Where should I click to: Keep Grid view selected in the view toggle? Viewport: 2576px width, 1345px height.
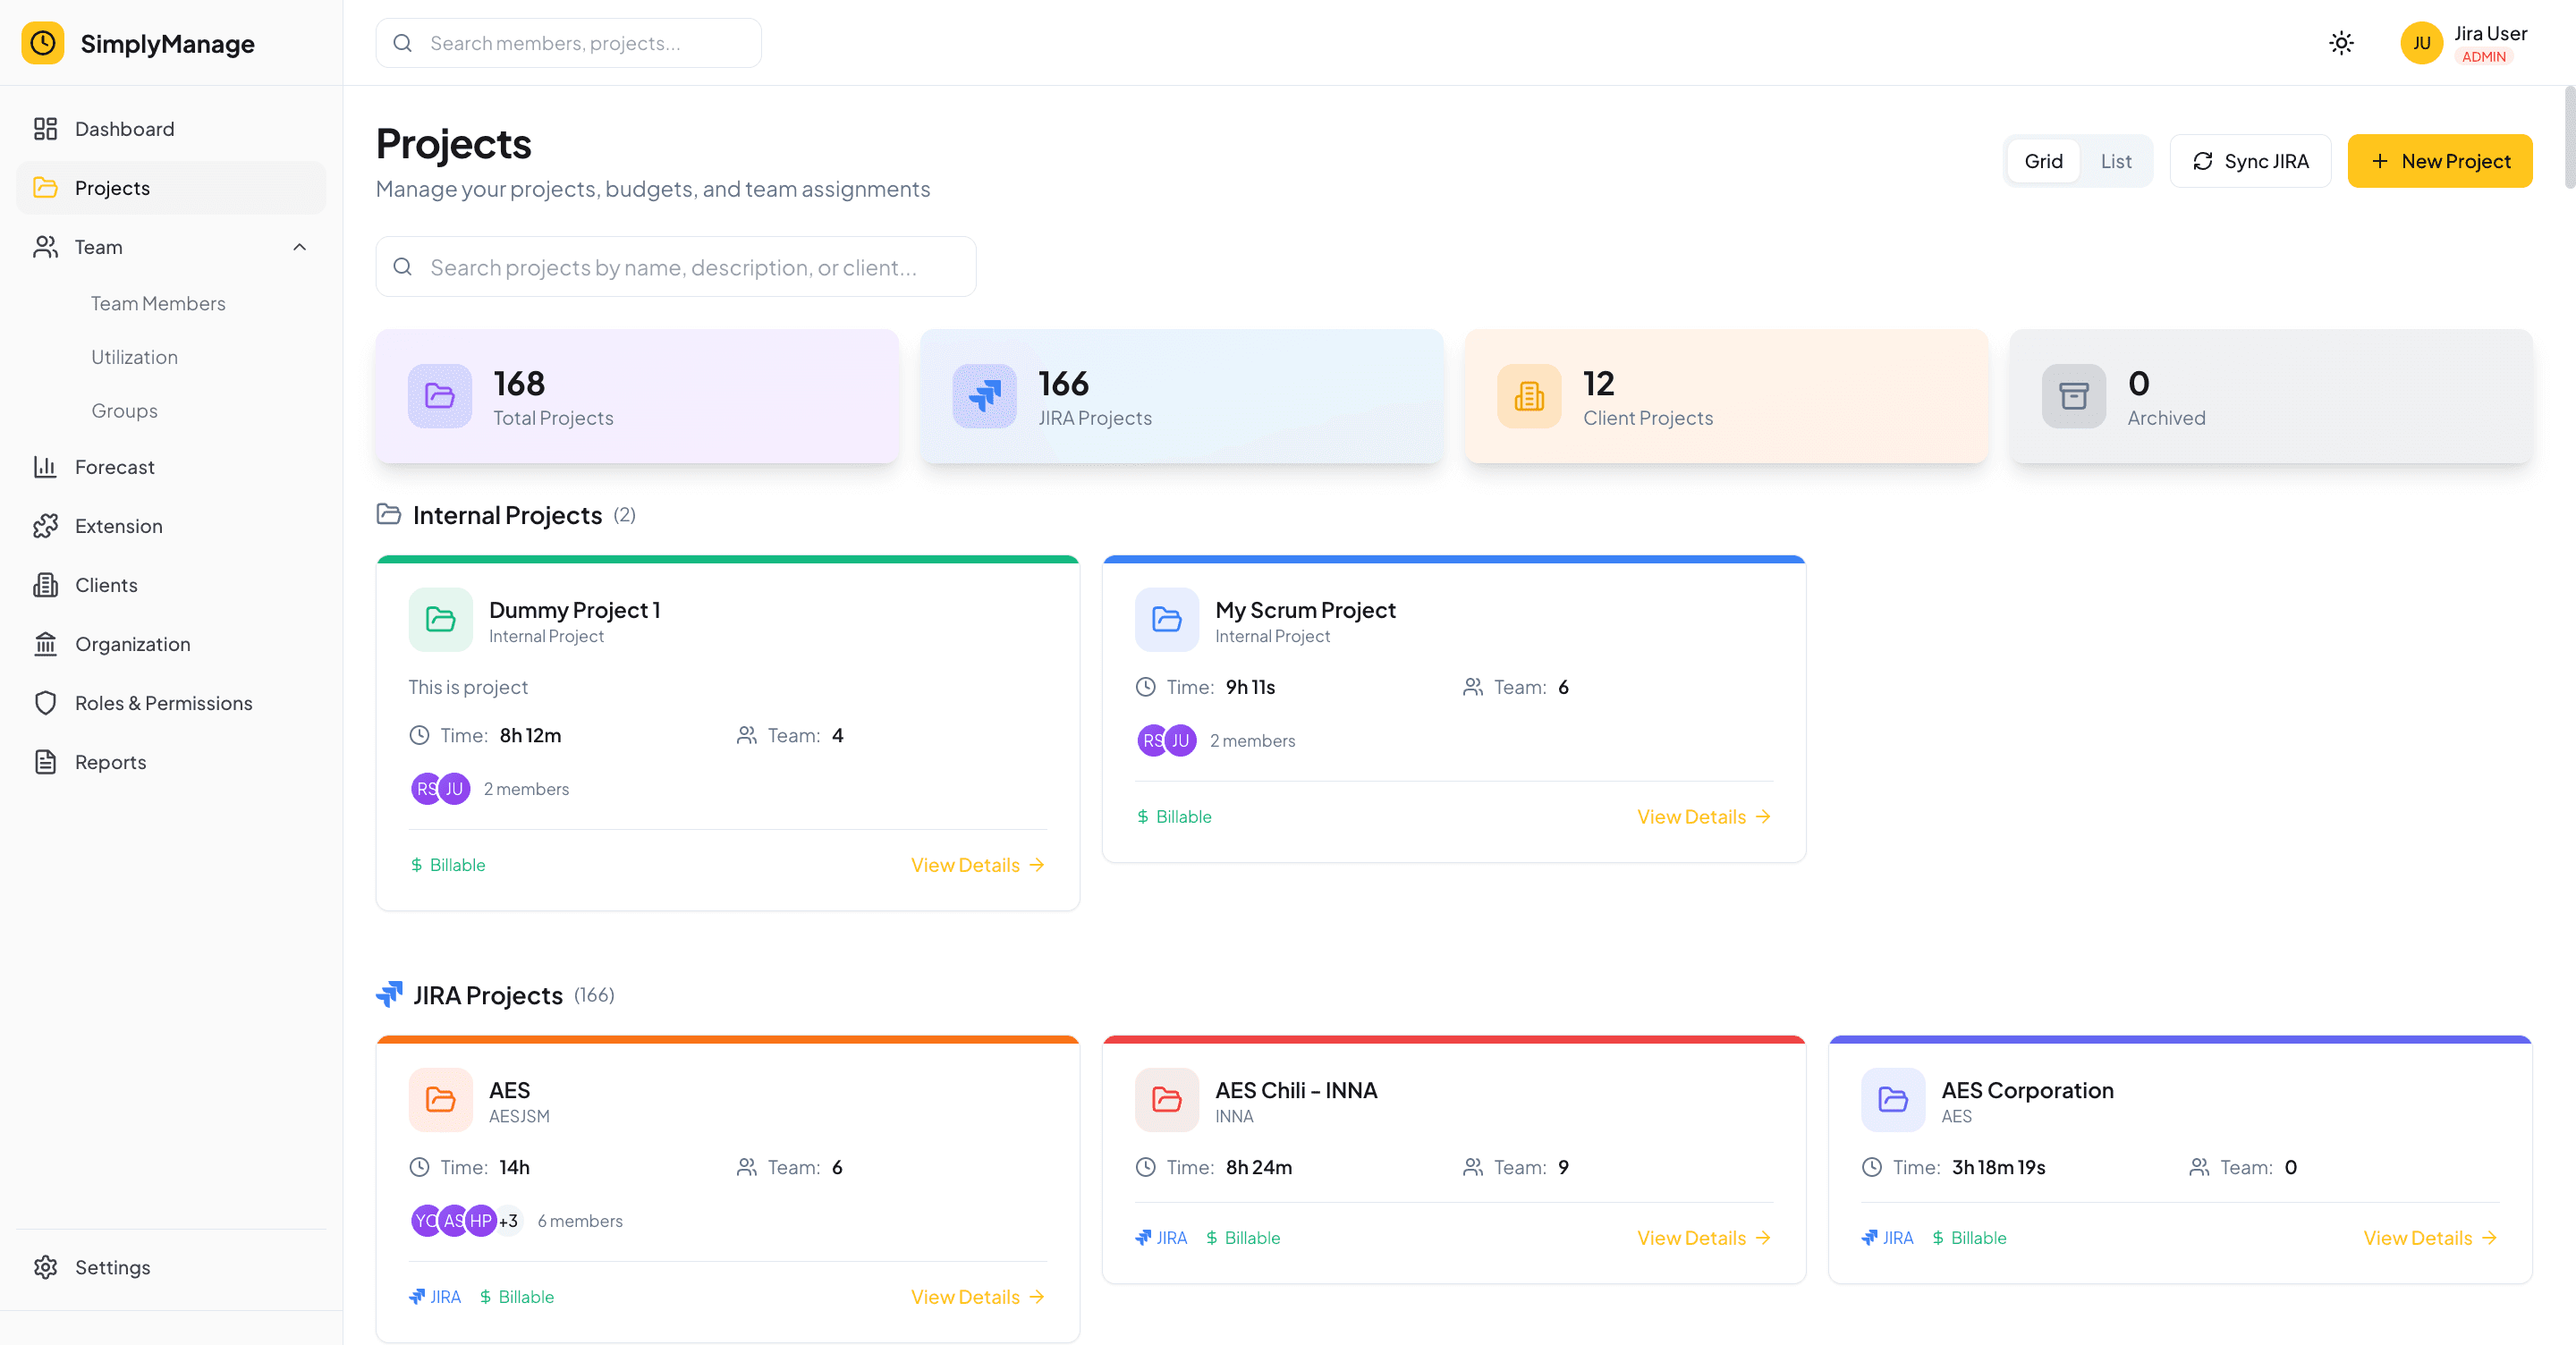click(2044, 160)
